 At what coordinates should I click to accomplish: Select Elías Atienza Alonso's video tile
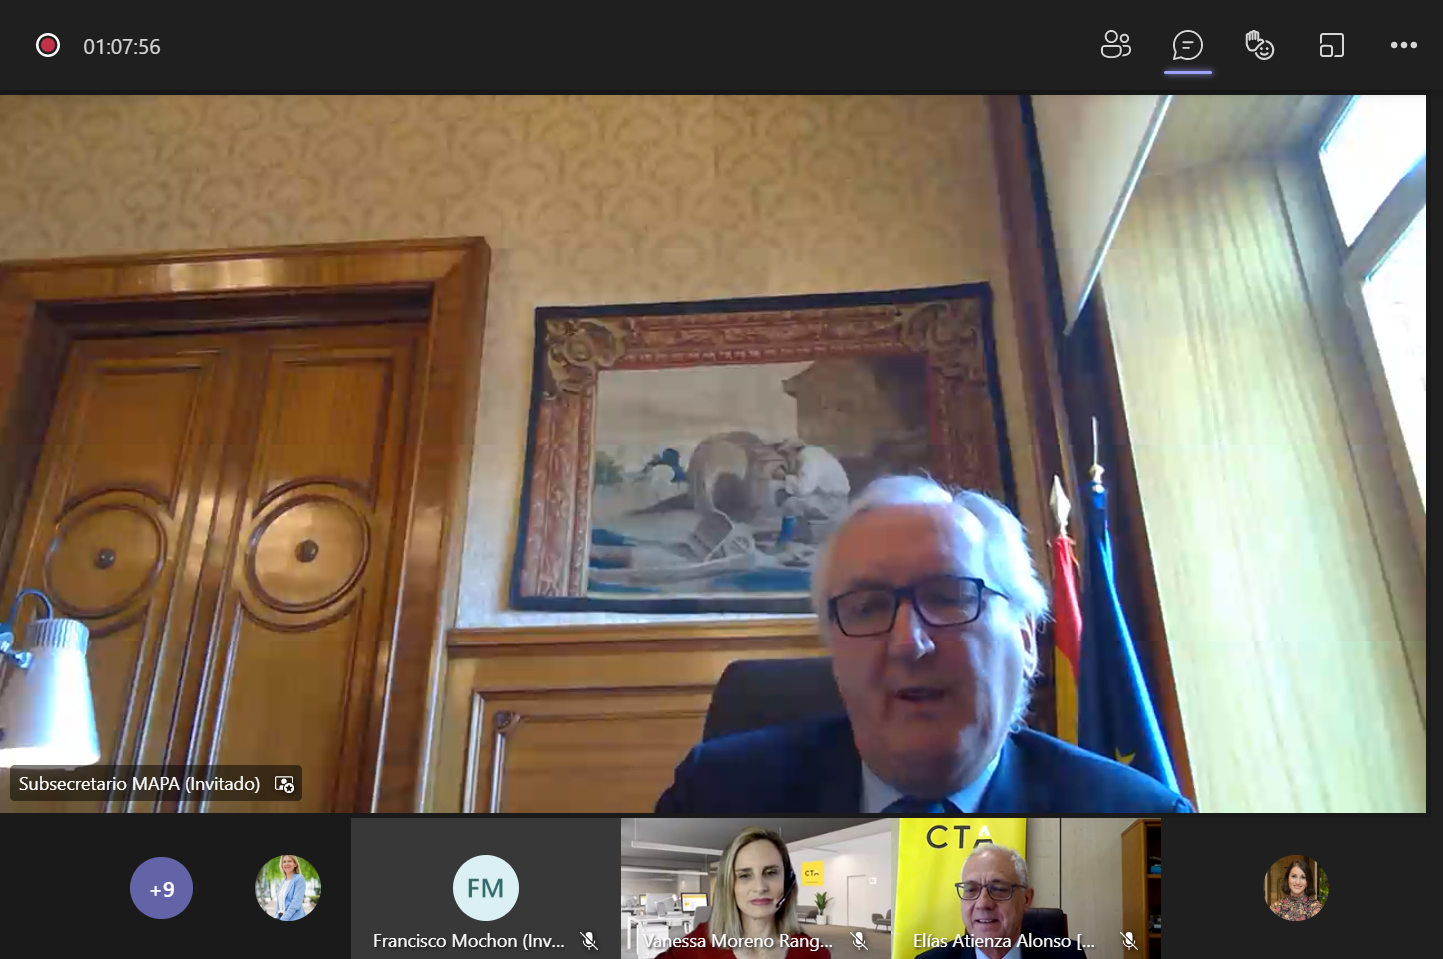click(1026, 888)
